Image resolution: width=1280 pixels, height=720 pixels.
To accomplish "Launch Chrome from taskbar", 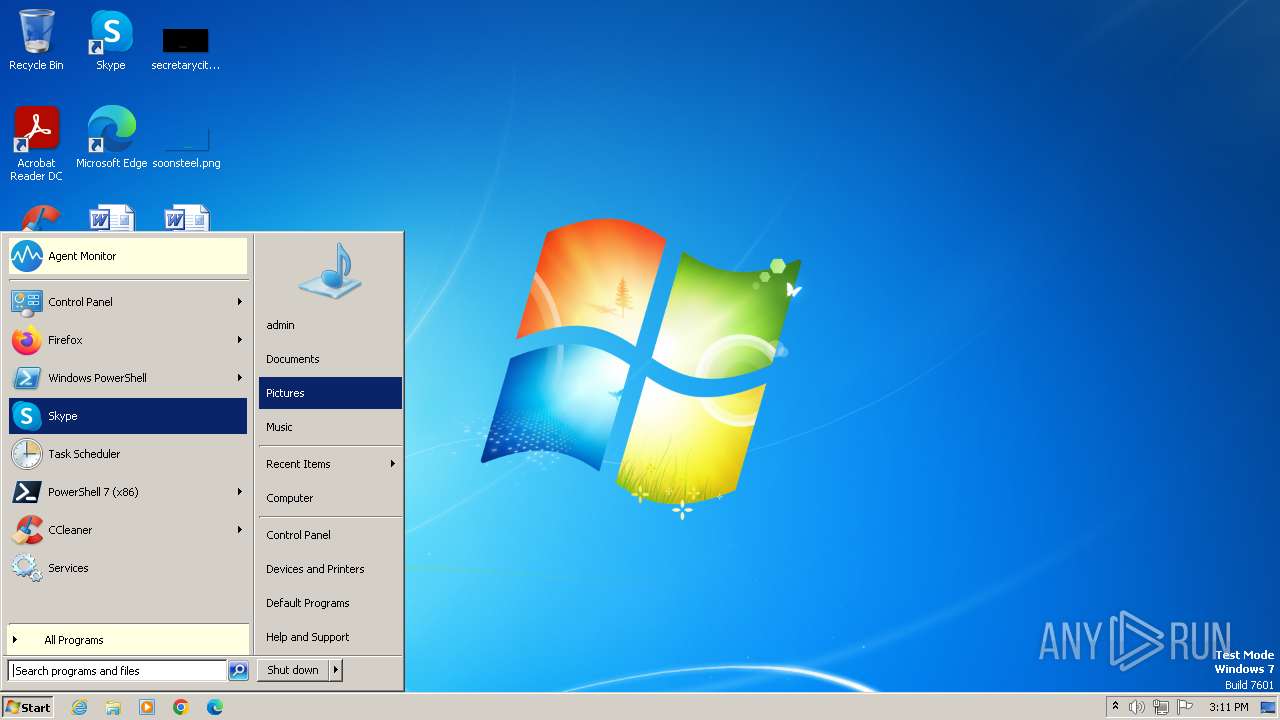I will [181, 707].
